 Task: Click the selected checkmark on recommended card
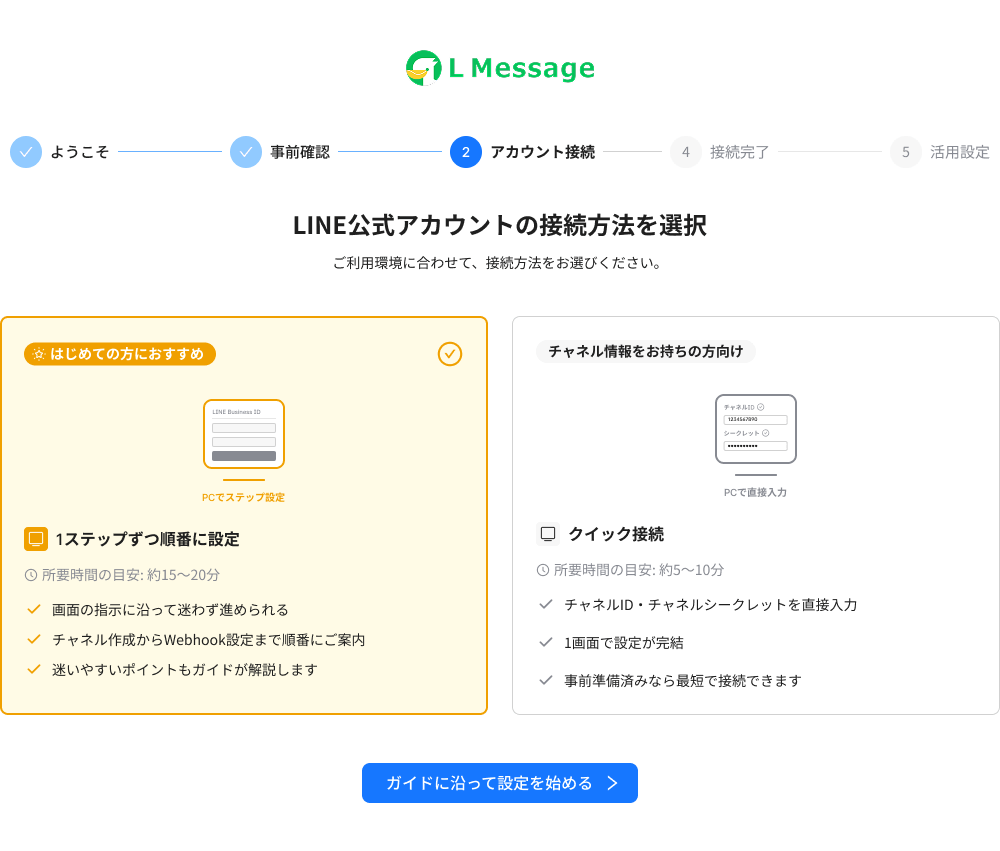click(450, 353)
